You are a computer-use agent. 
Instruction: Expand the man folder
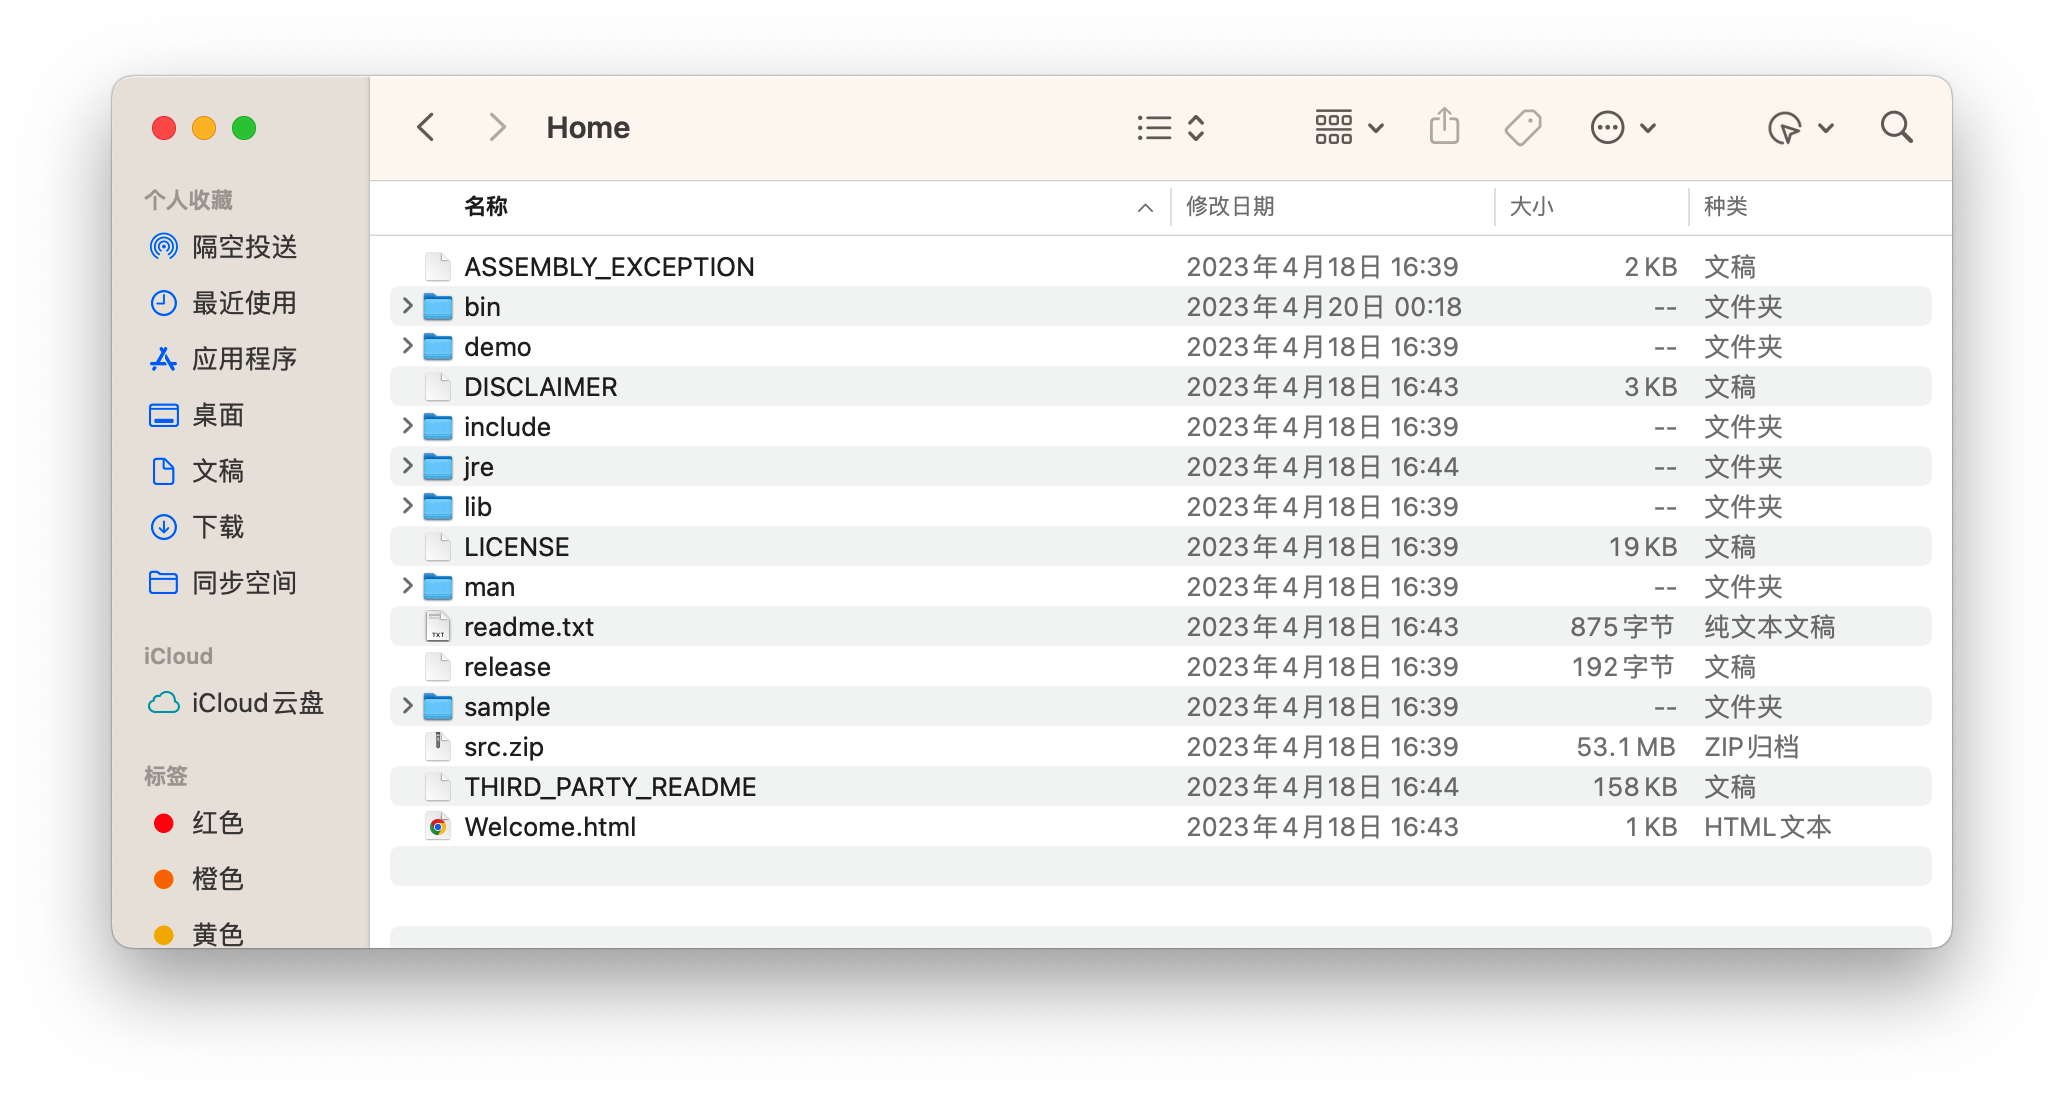[x=407, y=586]
